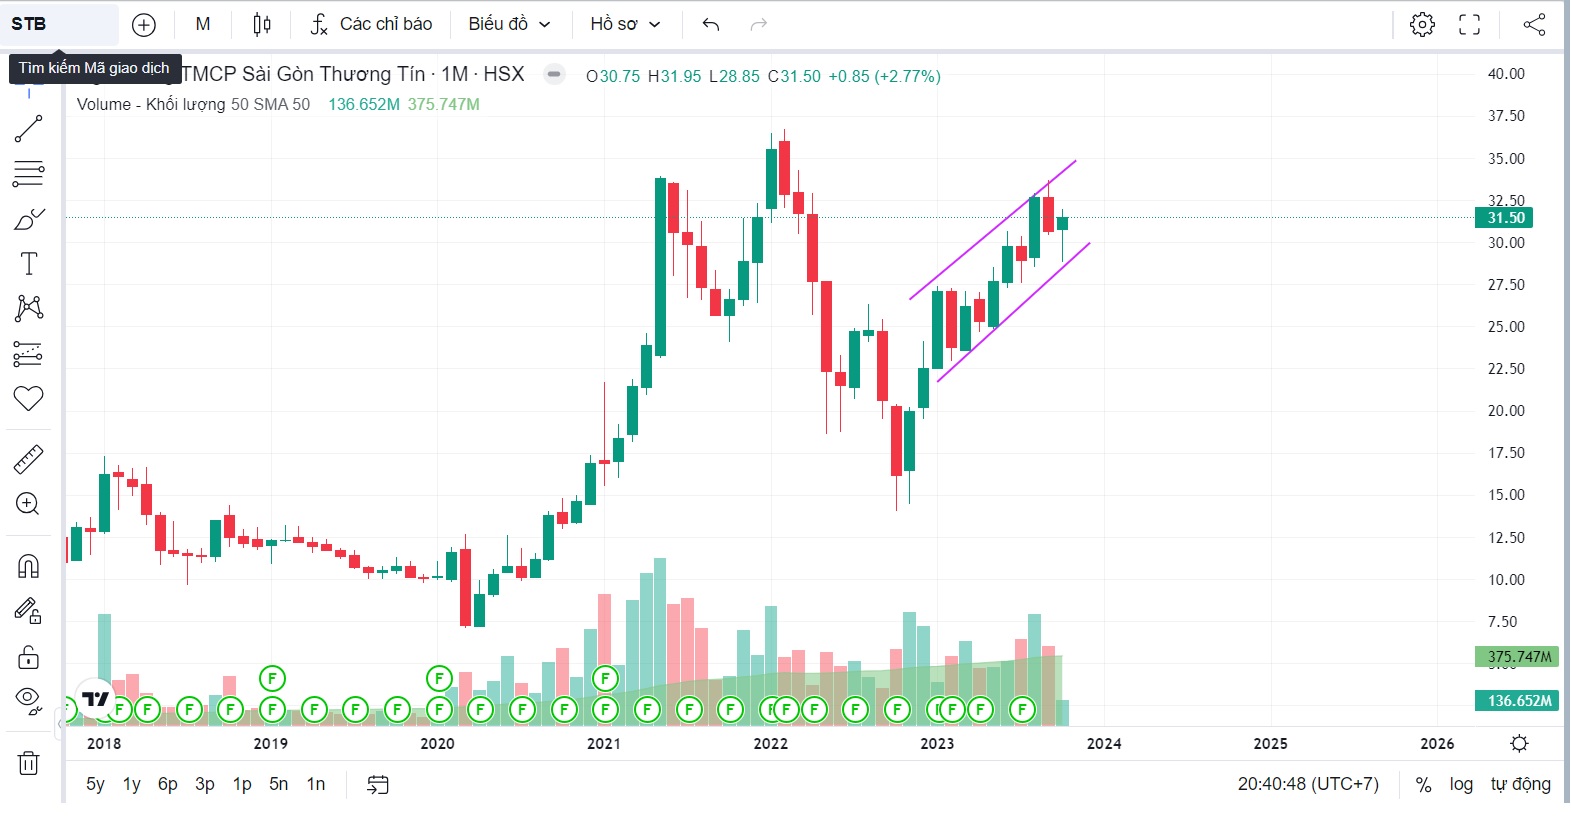Click the 20:40:48 (UTC+7) timezone selector
Viewport: 1571px width, 818px height.
coord(1308,784)
